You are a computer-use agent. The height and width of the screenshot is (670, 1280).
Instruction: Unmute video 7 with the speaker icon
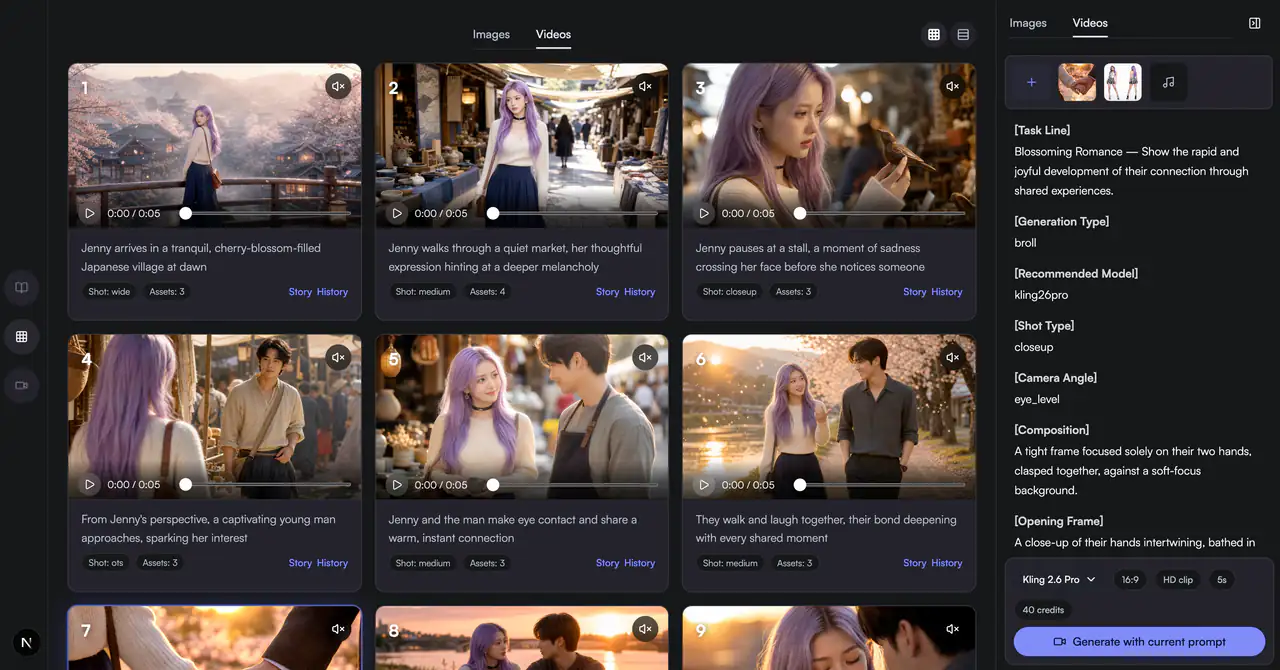[x=338, y=628]
